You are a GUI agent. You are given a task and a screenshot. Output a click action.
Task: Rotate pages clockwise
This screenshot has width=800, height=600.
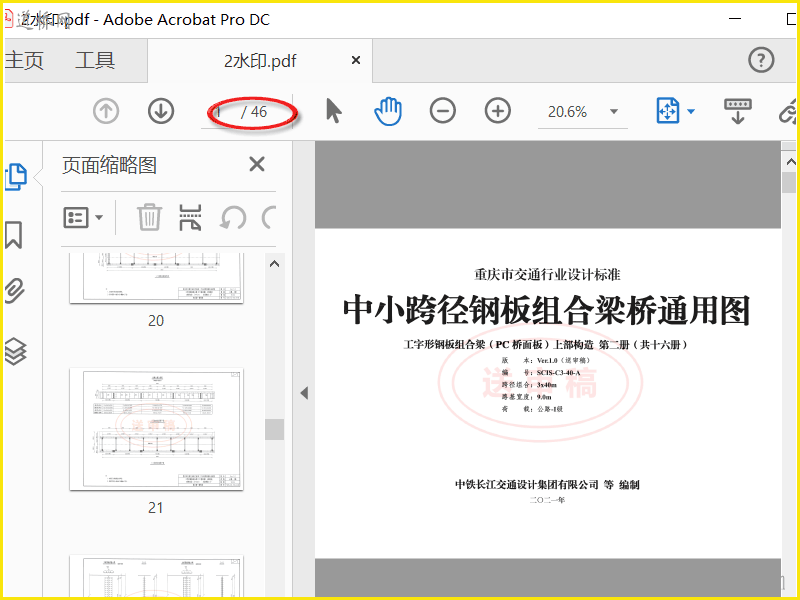coord(269,218)
